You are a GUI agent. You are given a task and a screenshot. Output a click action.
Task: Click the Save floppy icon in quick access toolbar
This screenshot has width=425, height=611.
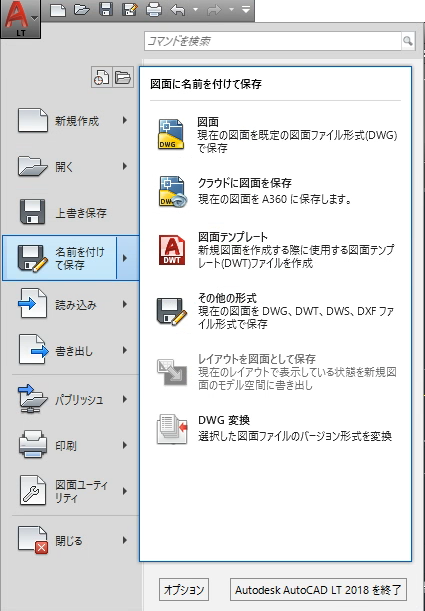coord(106,9)
